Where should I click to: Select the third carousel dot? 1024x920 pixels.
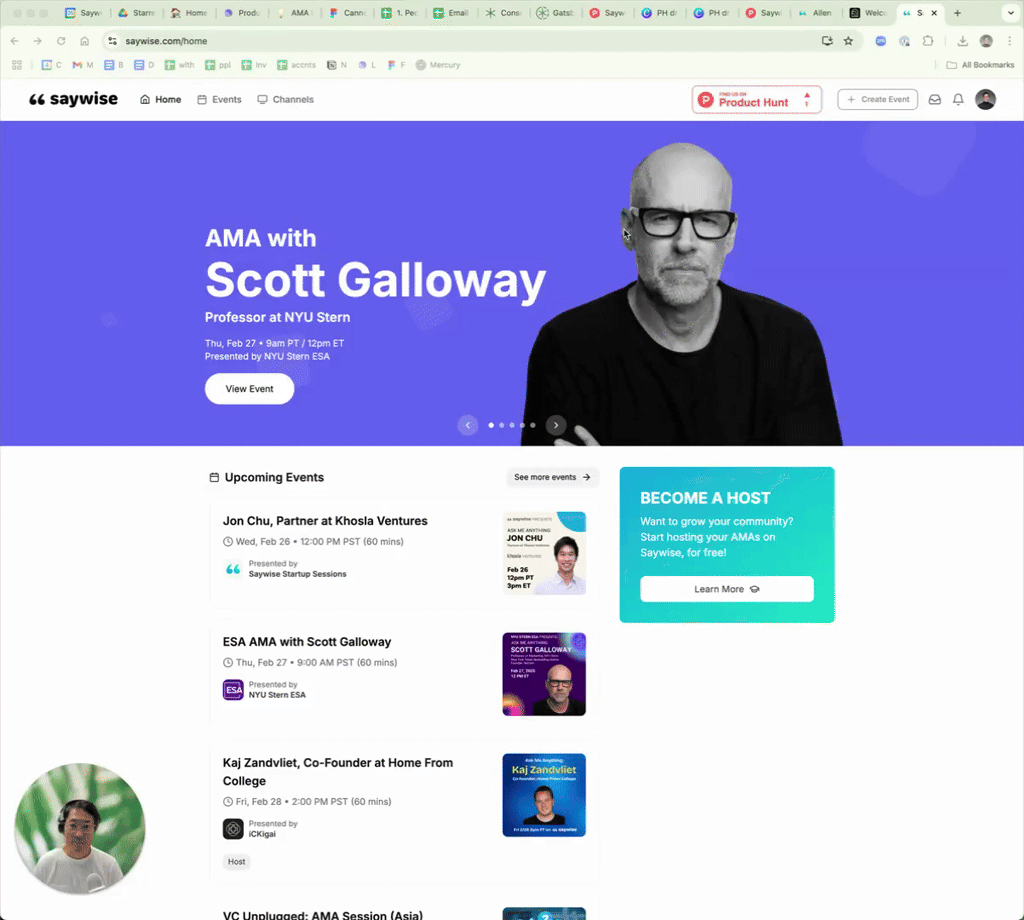[x=512, y=425]
